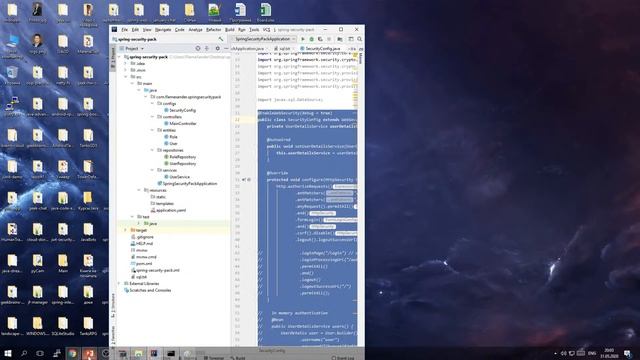This screenshot has width=640, height=360.
Task: Open the run configuration dropdown SpringSecurityPackApplication
Action: [x=264, y=39]
